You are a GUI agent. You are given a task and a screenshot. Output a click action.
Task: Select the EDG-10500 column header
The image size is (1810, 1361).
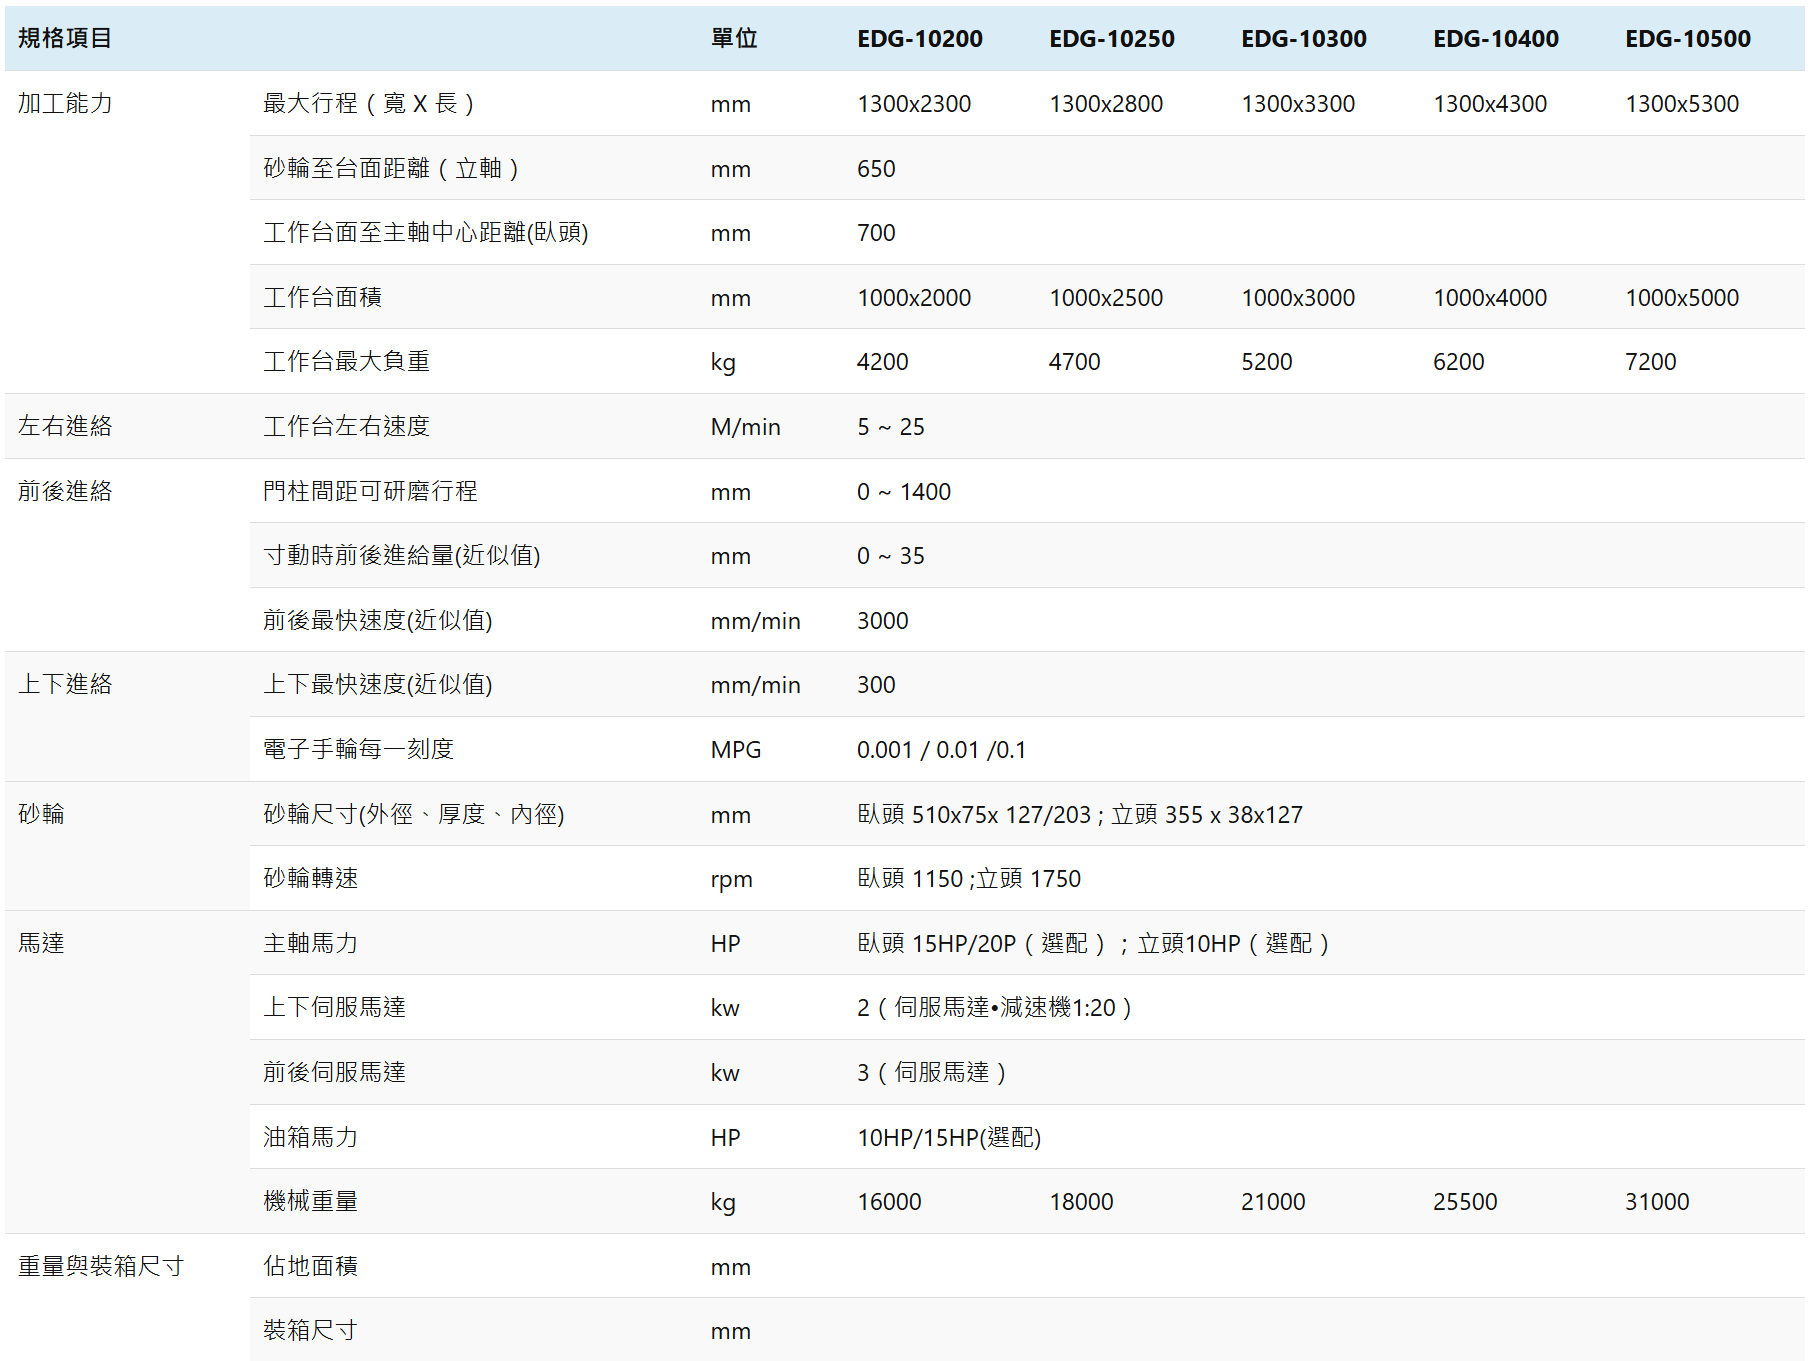click(x=1688, y=39)
